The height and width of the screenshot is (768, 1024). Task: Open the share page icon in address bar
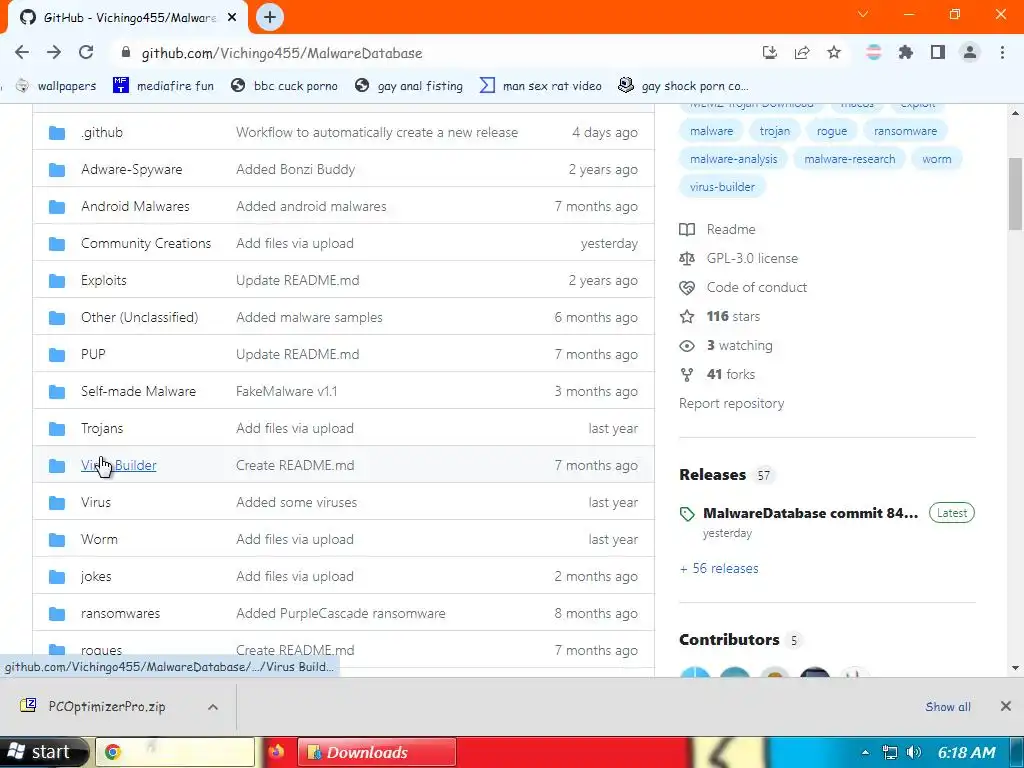click(x=802, y=52)
